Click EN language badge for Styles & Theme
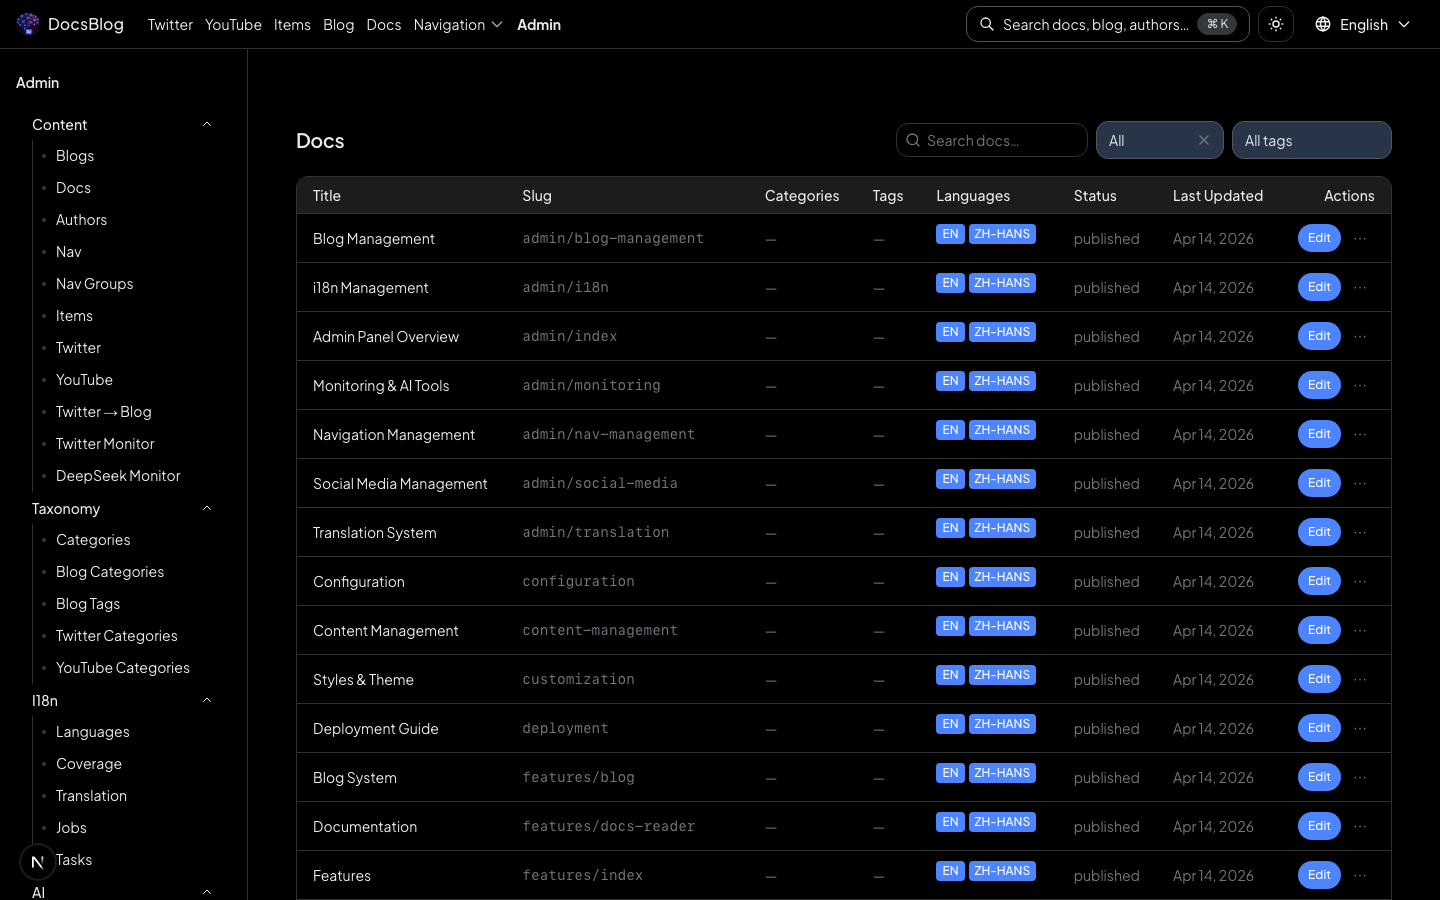Screen dimensions: 1440x900 [950, 675]
